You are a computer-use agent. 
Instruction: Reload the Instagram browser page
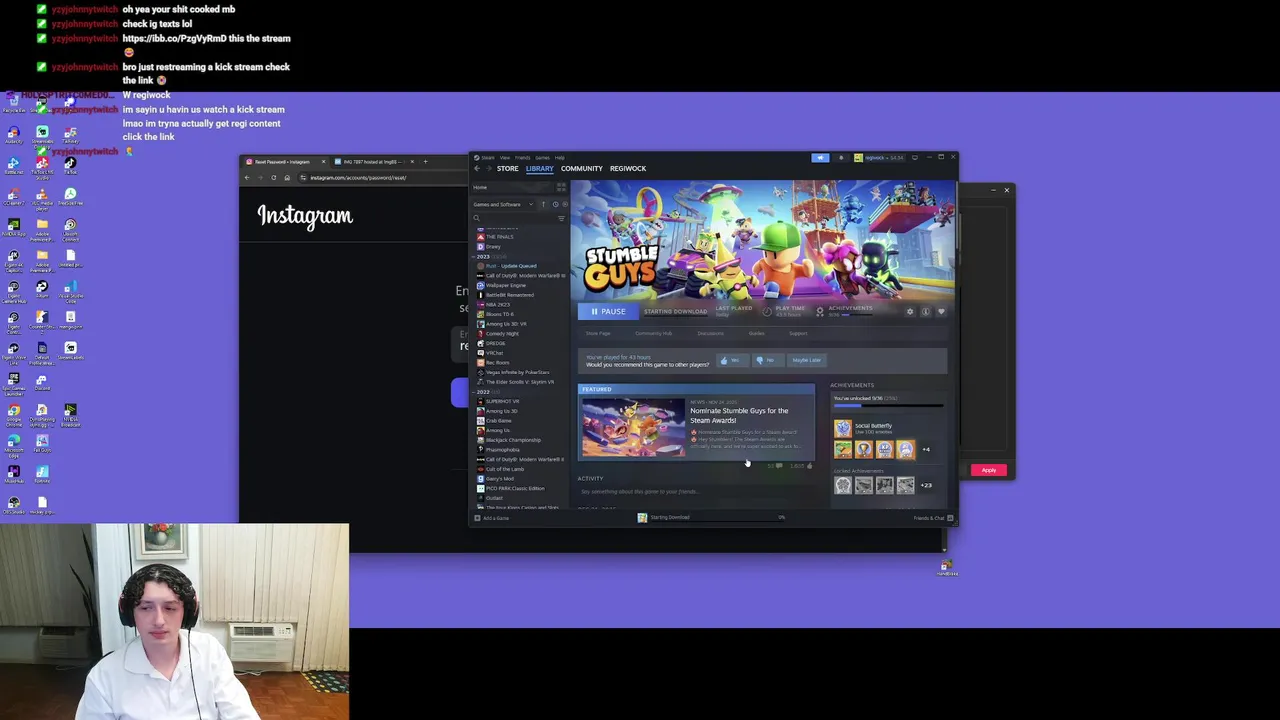(273, 177)
